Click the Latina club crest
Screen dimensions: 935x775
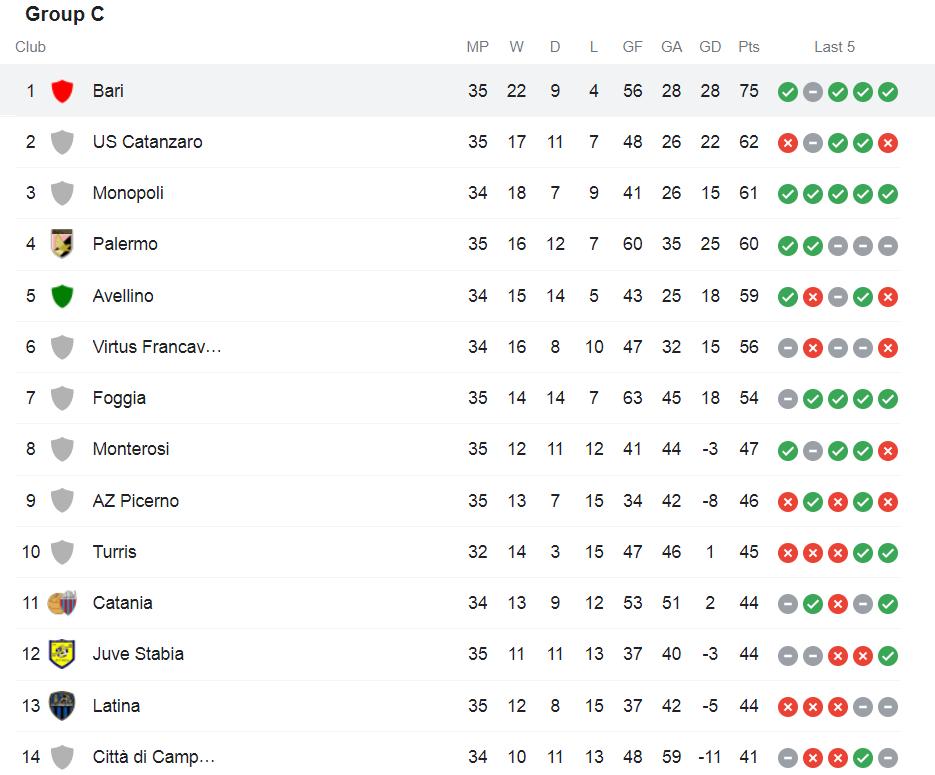click(x=62, y=706)
